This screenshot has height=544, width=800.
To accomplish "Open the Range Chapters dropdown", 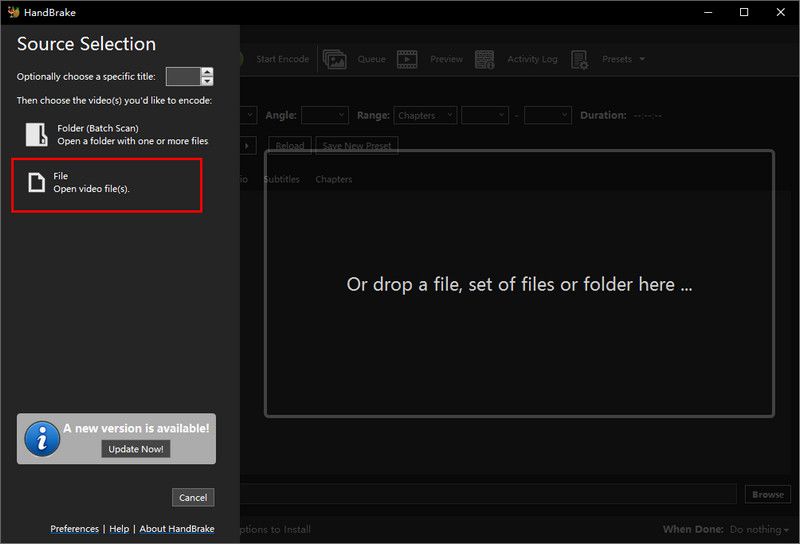I will coord(425,116).
